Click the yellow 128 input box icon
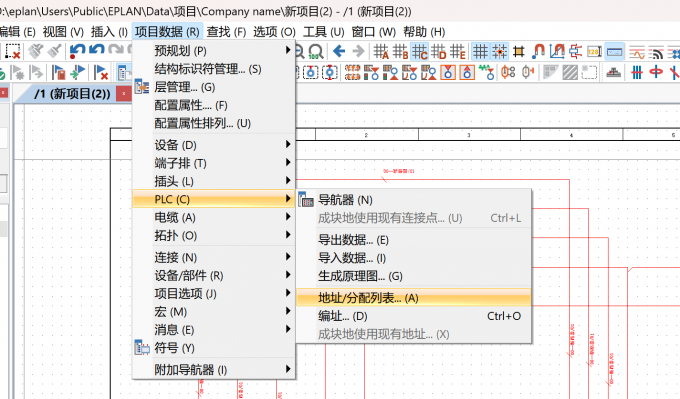The width and height of the screenshot is (680, 399). pos(594,52)
